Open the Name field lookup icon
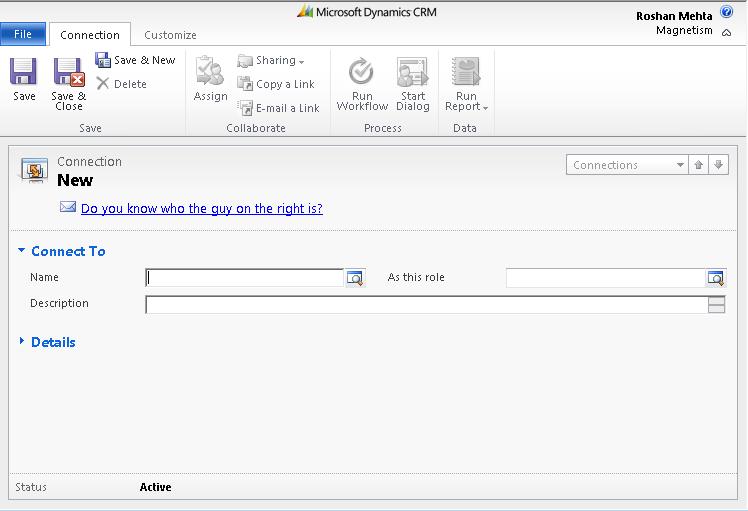 (355, 278)
